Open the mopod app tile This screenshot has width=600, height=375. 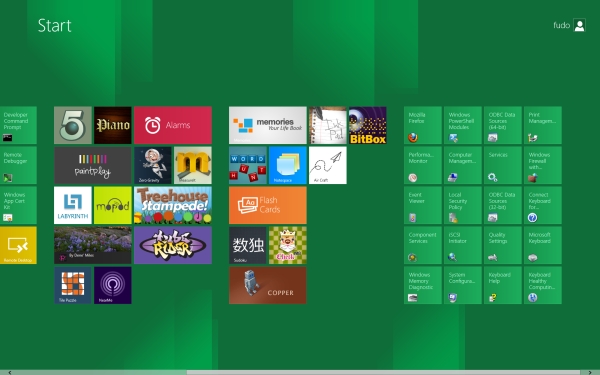(113, 205)
